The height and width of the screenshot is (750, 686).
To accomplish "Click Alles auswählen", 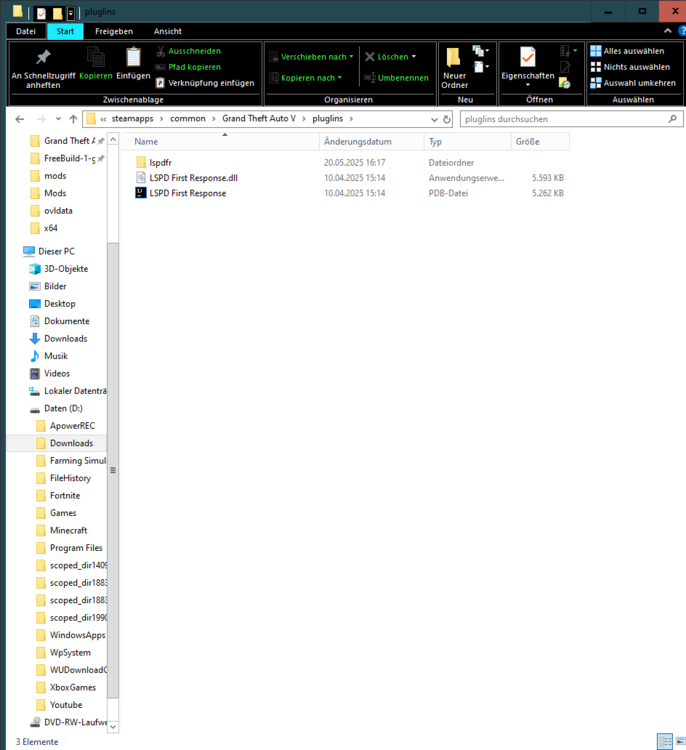I will click(x=627, y=51).
